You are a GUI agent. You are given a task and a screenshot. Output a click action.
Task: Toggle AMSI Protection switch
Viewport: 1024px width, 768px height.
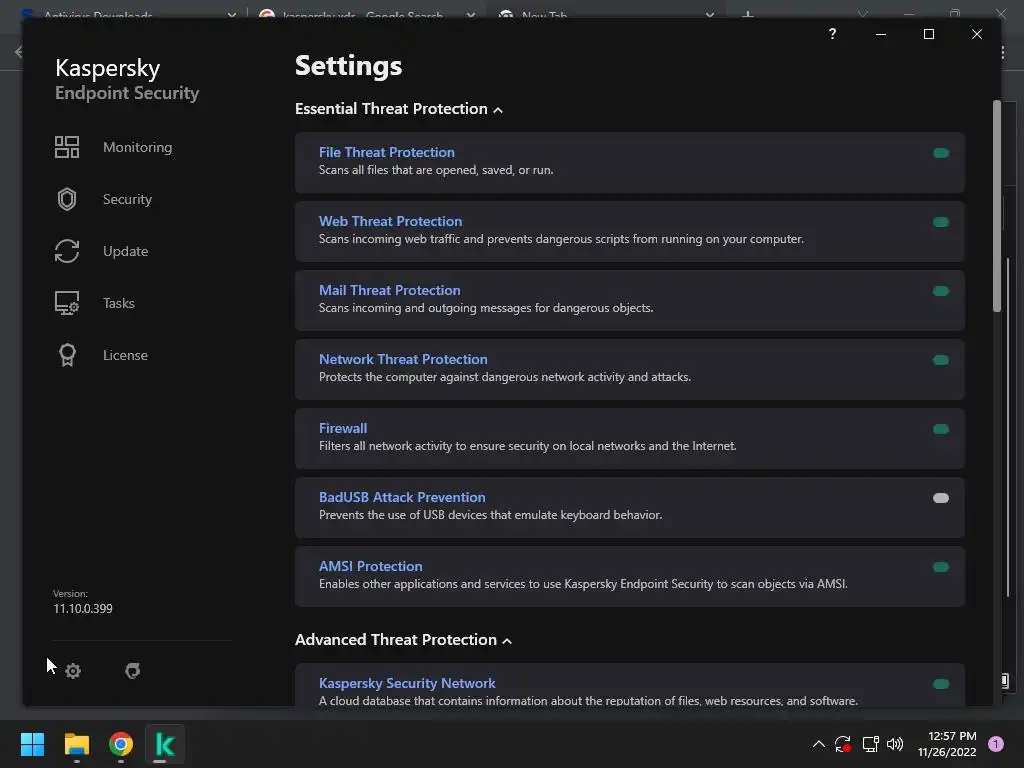pyautogui.click(x=941, y=567)
